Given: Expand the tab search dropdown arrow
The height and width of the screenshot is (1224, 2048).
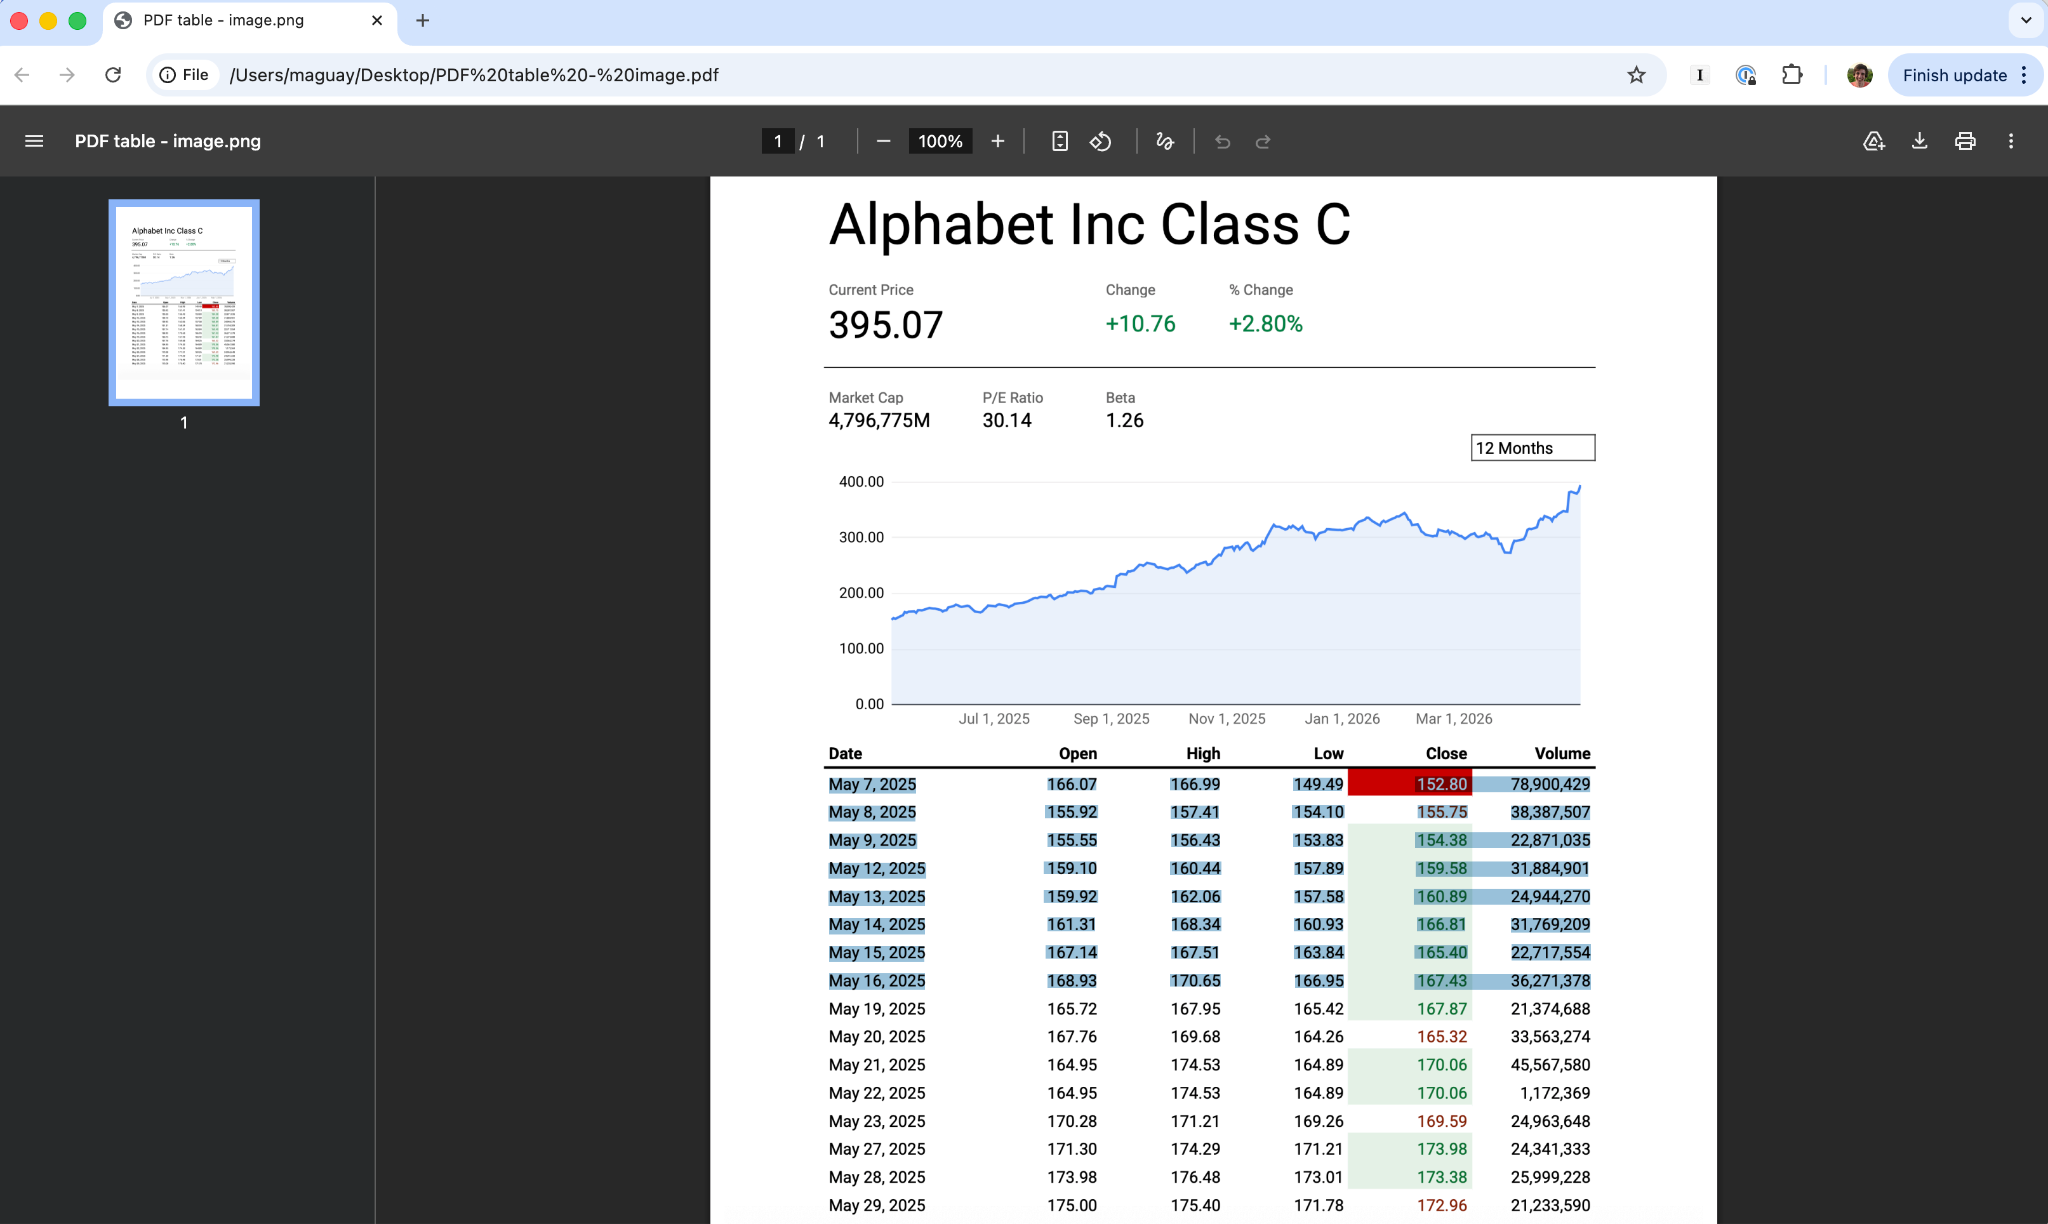Looking at the screenshot, I should click(2026, 20).
